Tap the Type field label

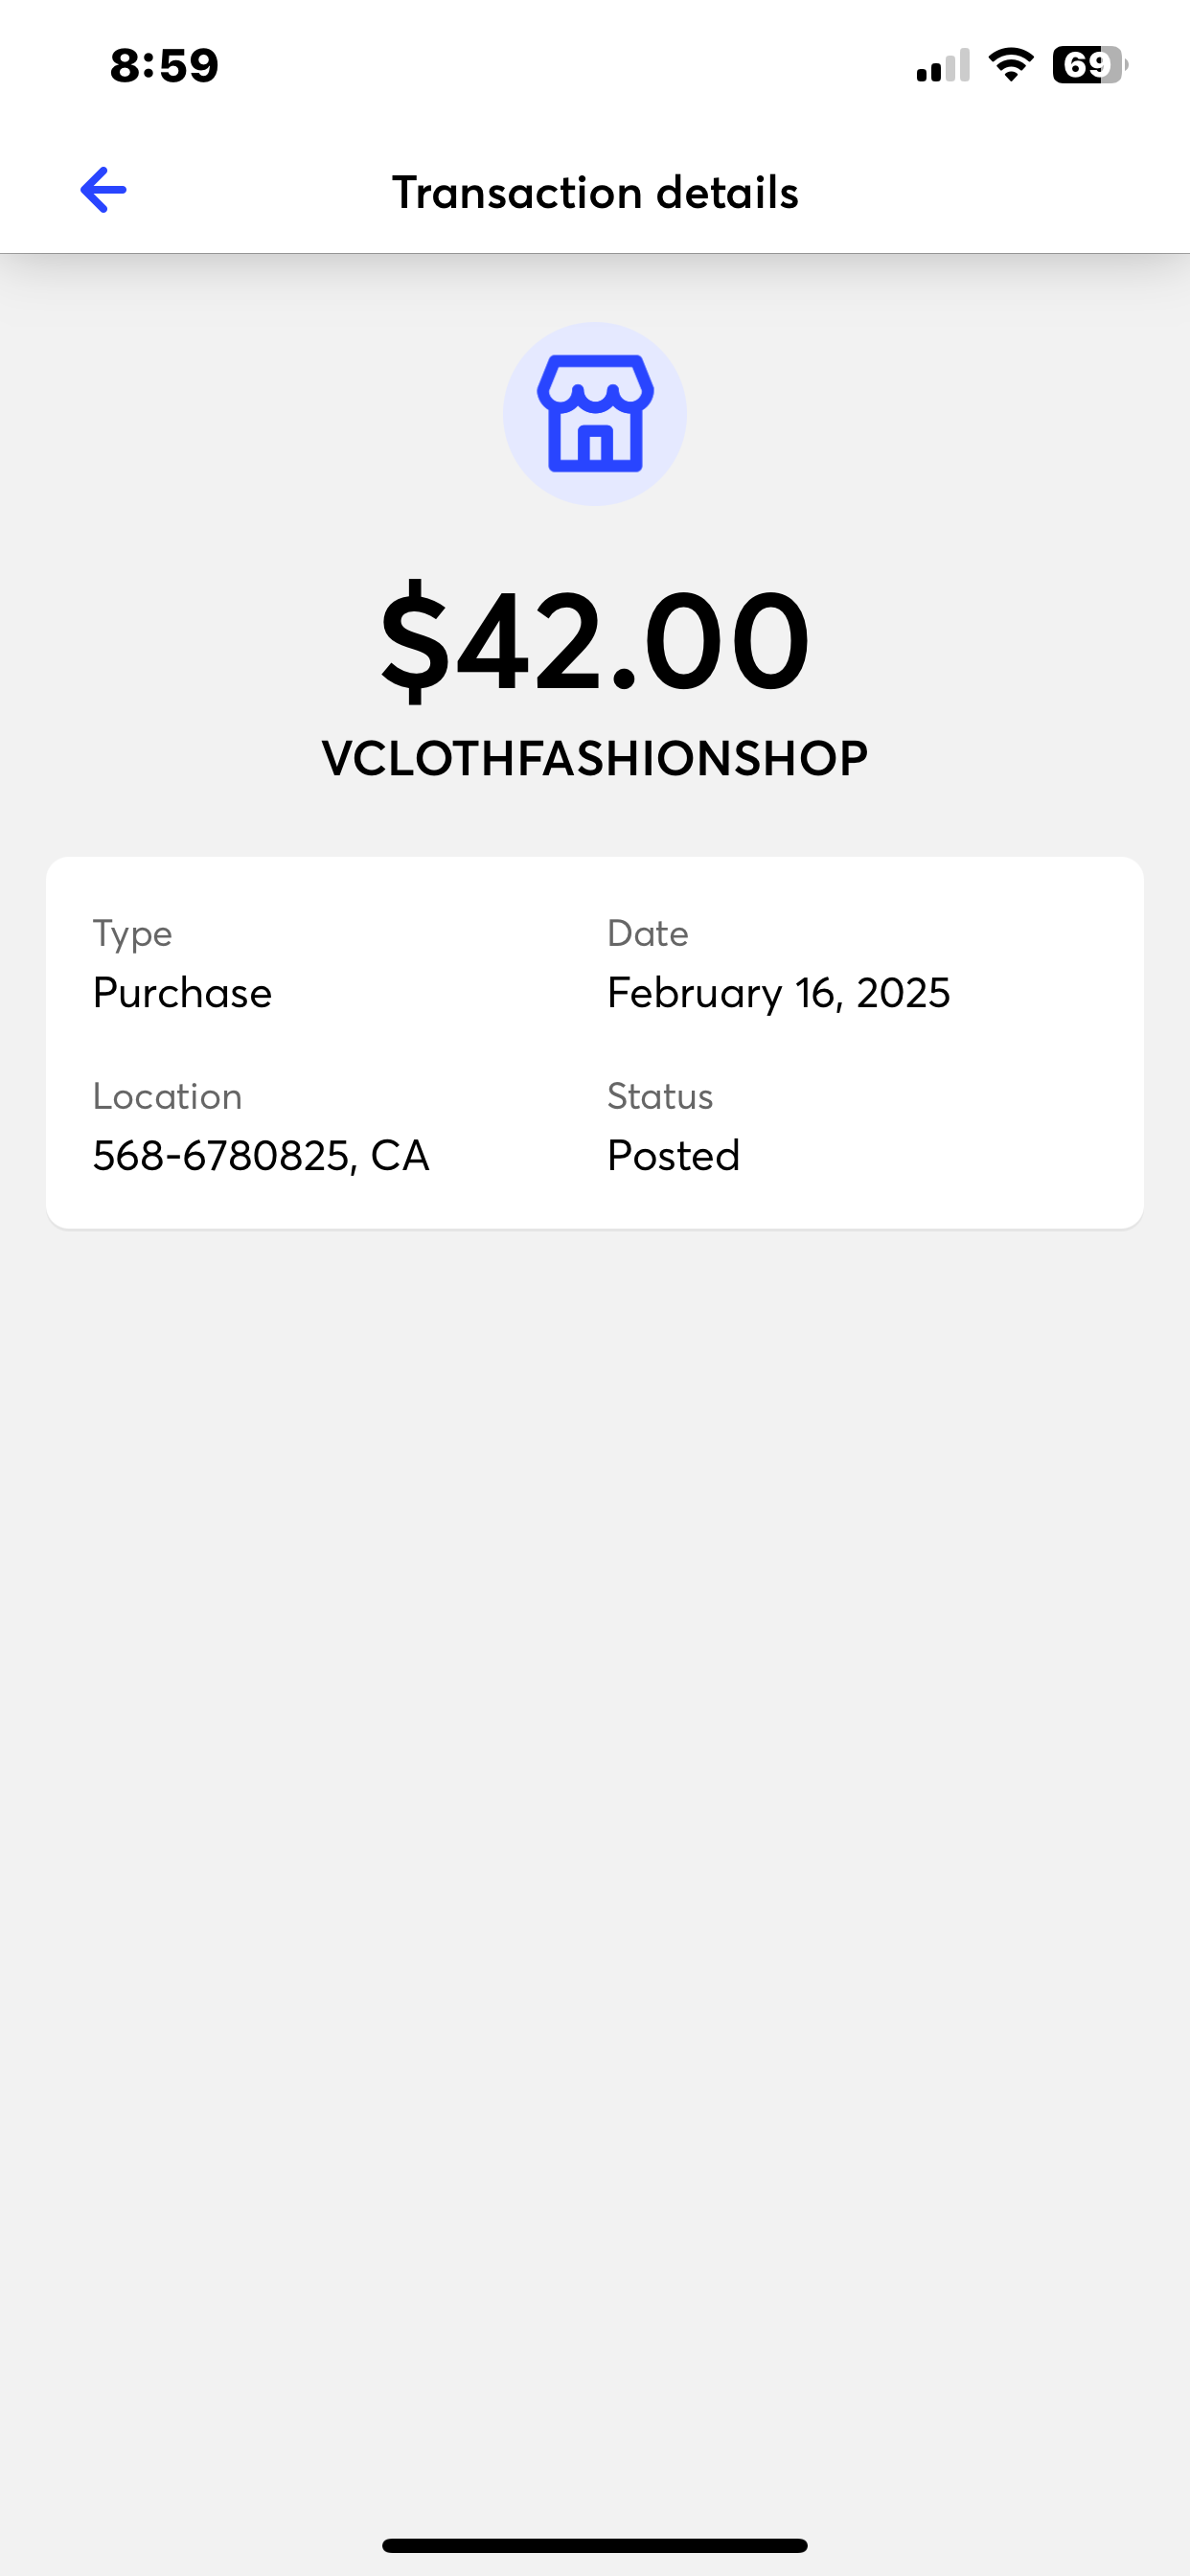[133, 934]
